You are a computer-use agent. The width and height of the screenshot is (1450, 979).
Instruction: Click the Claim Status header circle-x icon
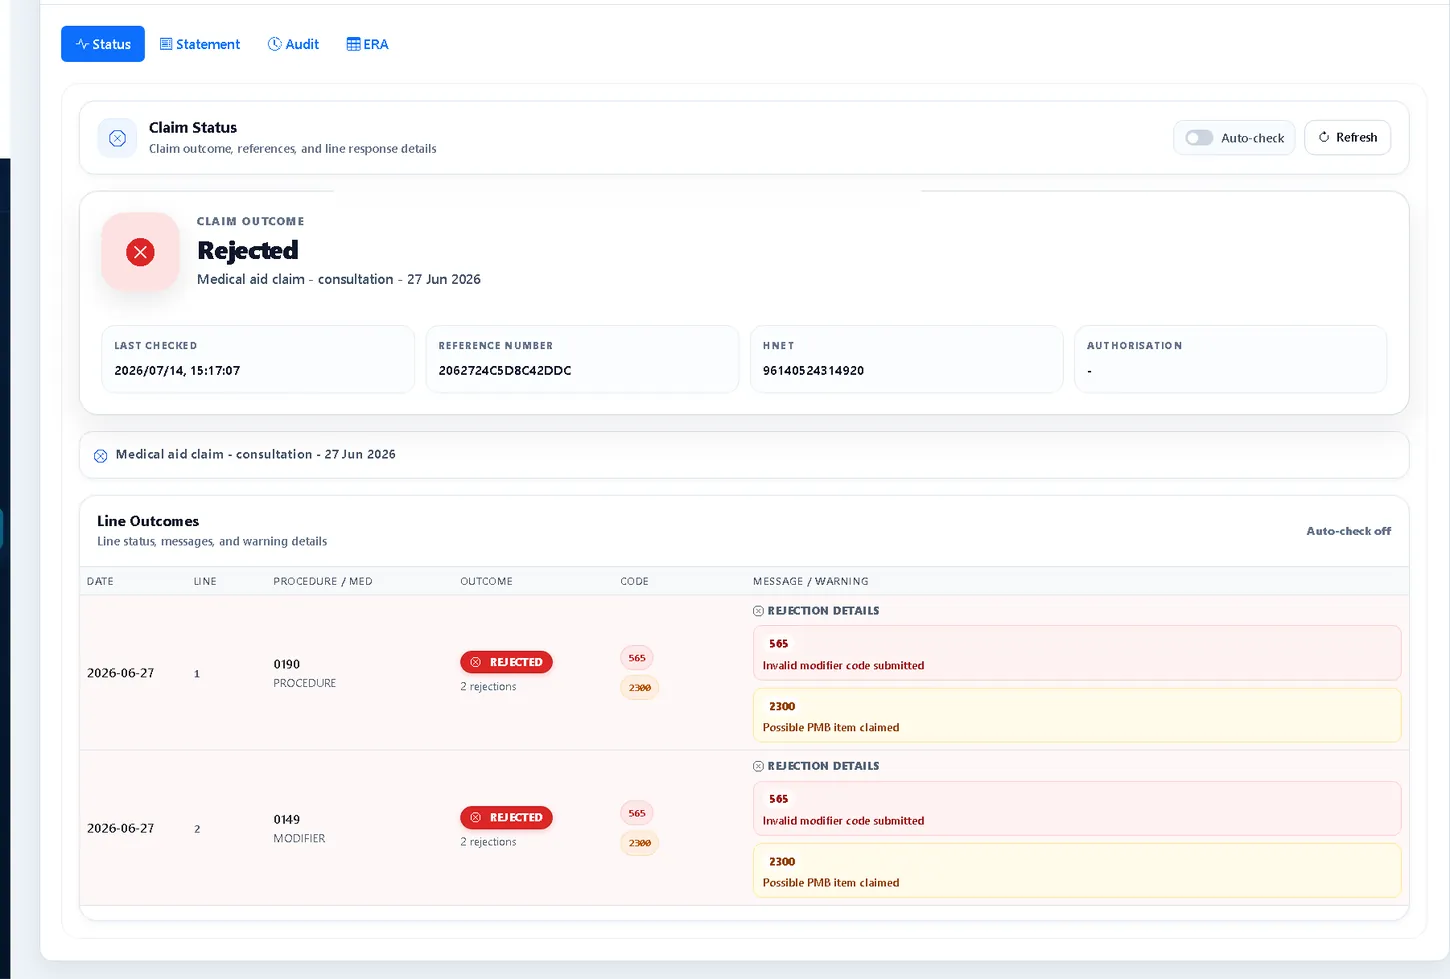[x=117, y=138]
